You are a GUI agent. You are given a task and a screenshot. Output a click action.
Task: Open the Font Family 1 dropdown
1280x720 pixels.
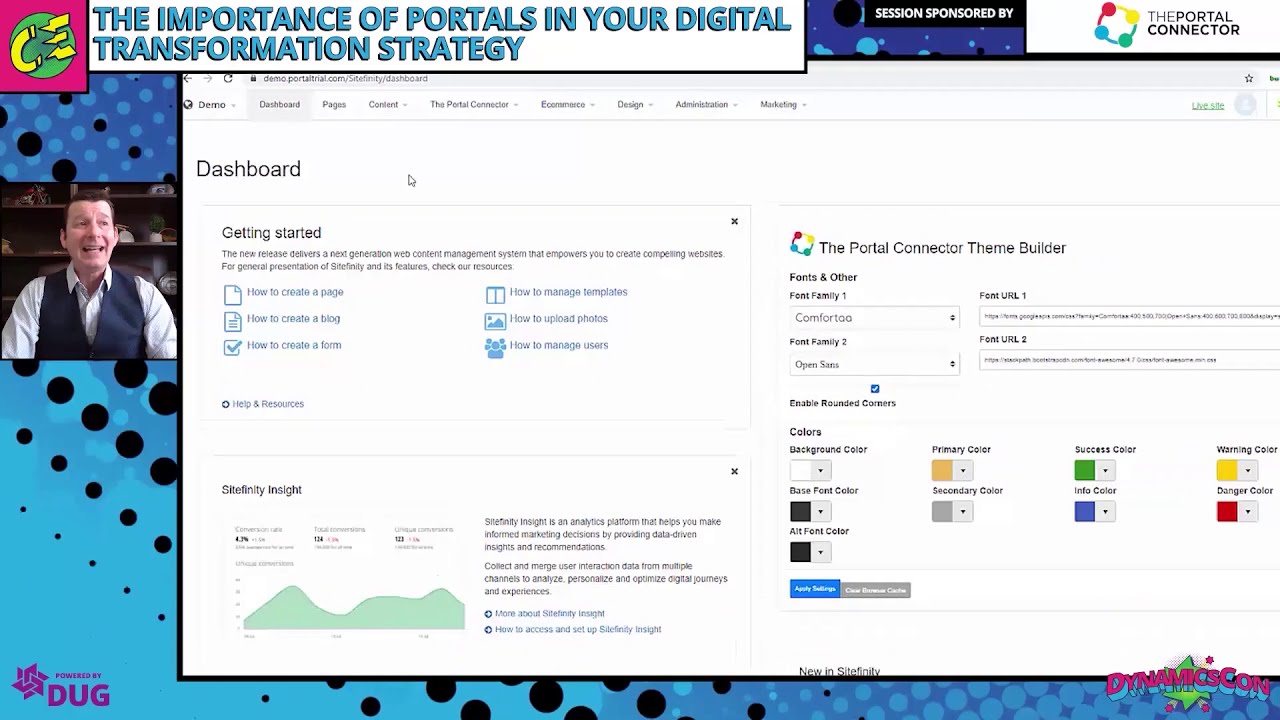coord(874,317)
